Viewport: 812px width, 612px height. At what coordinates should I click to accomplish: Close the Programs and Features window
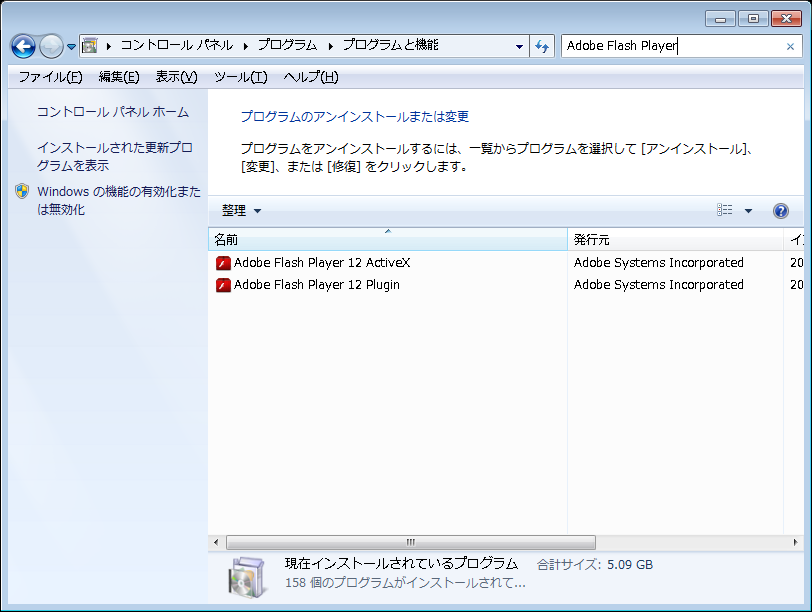(x=786, y=19)
